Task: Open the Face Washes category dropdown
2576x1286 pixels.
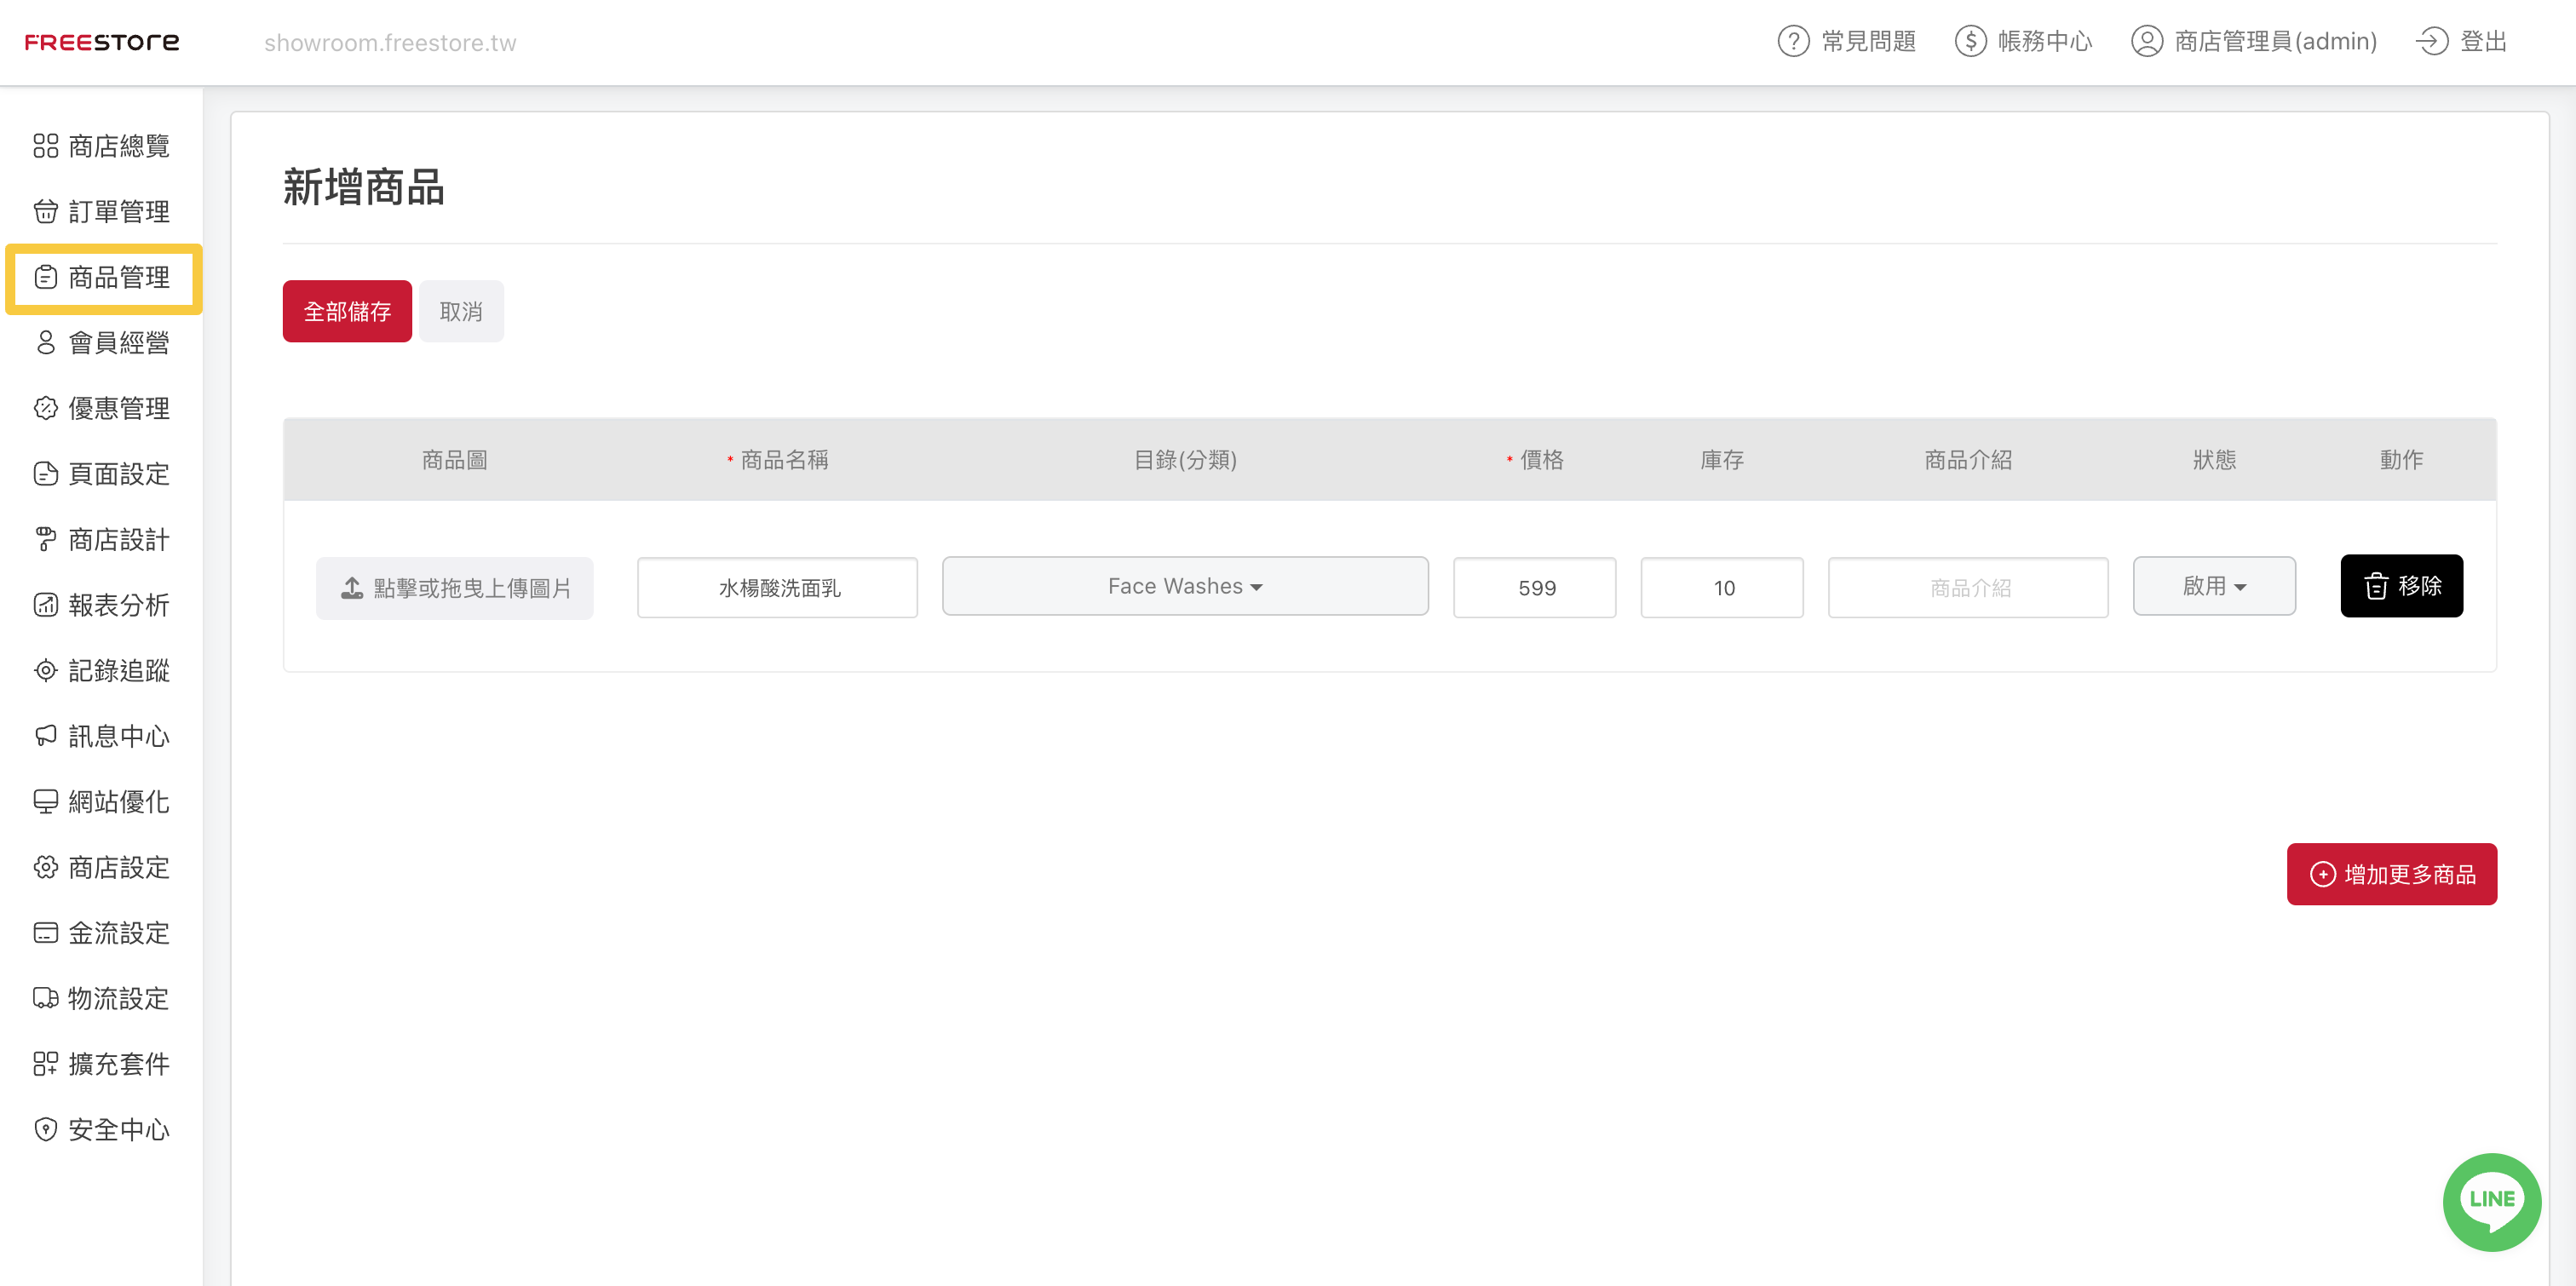Action: [x=1185, y=586]
